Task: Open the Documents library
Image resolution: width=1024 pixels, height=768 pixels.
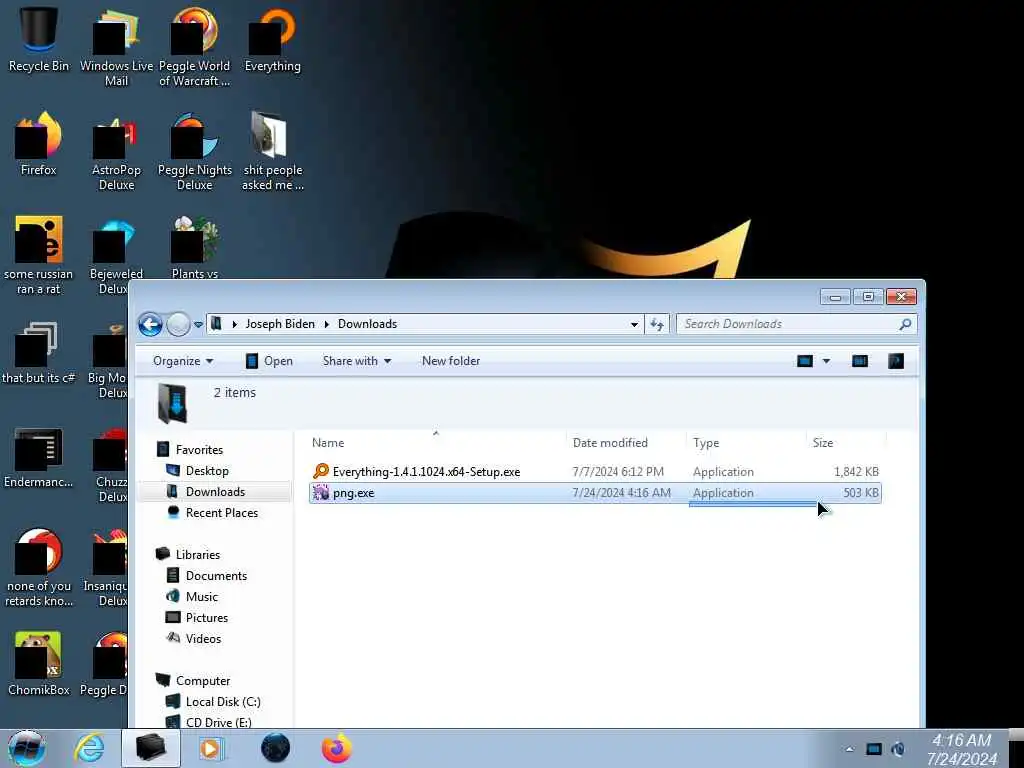Action: [x=216, y=575]
